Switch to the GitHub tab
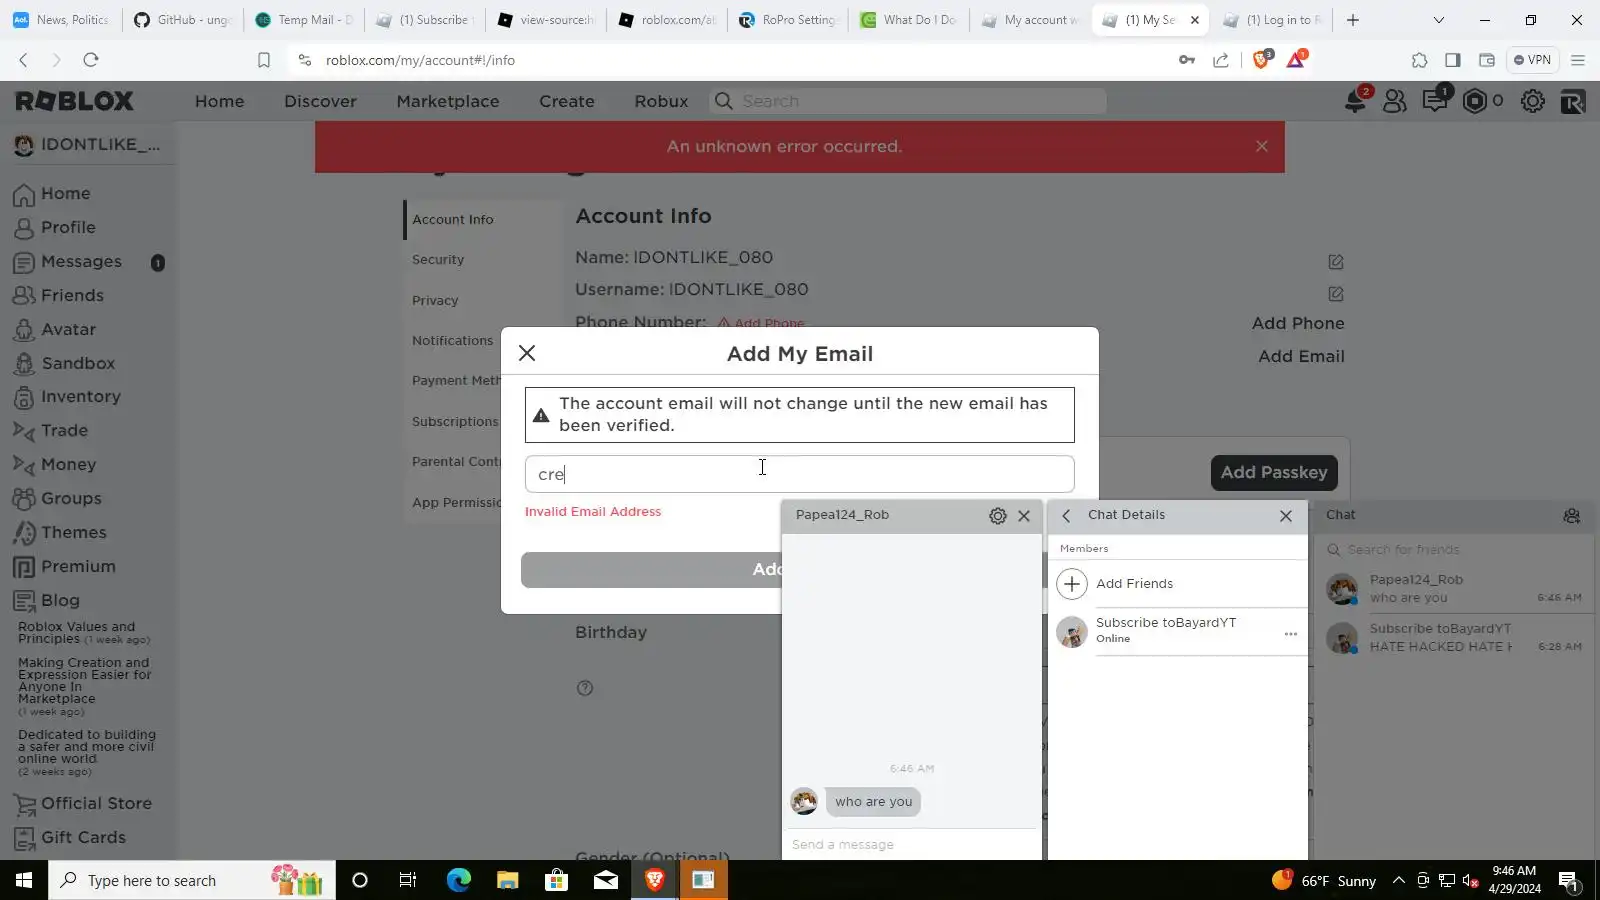 point(182,20)
